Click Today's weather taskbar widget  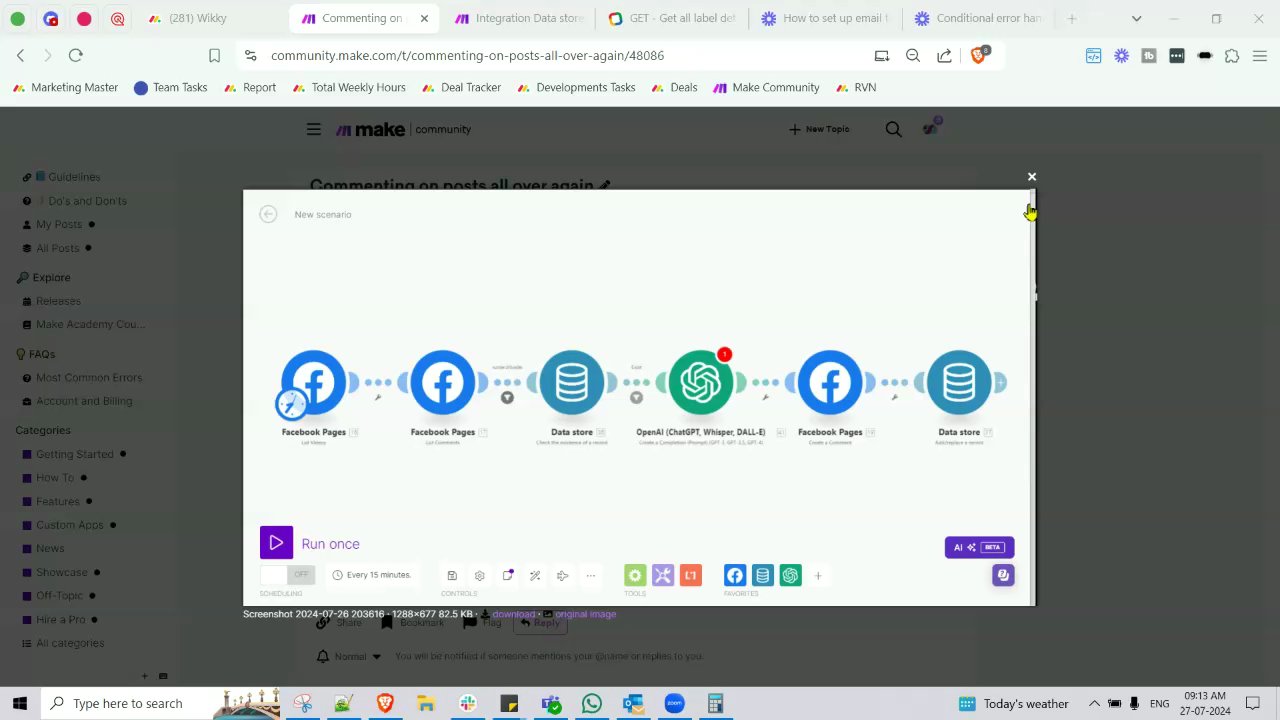(1013, 703)
